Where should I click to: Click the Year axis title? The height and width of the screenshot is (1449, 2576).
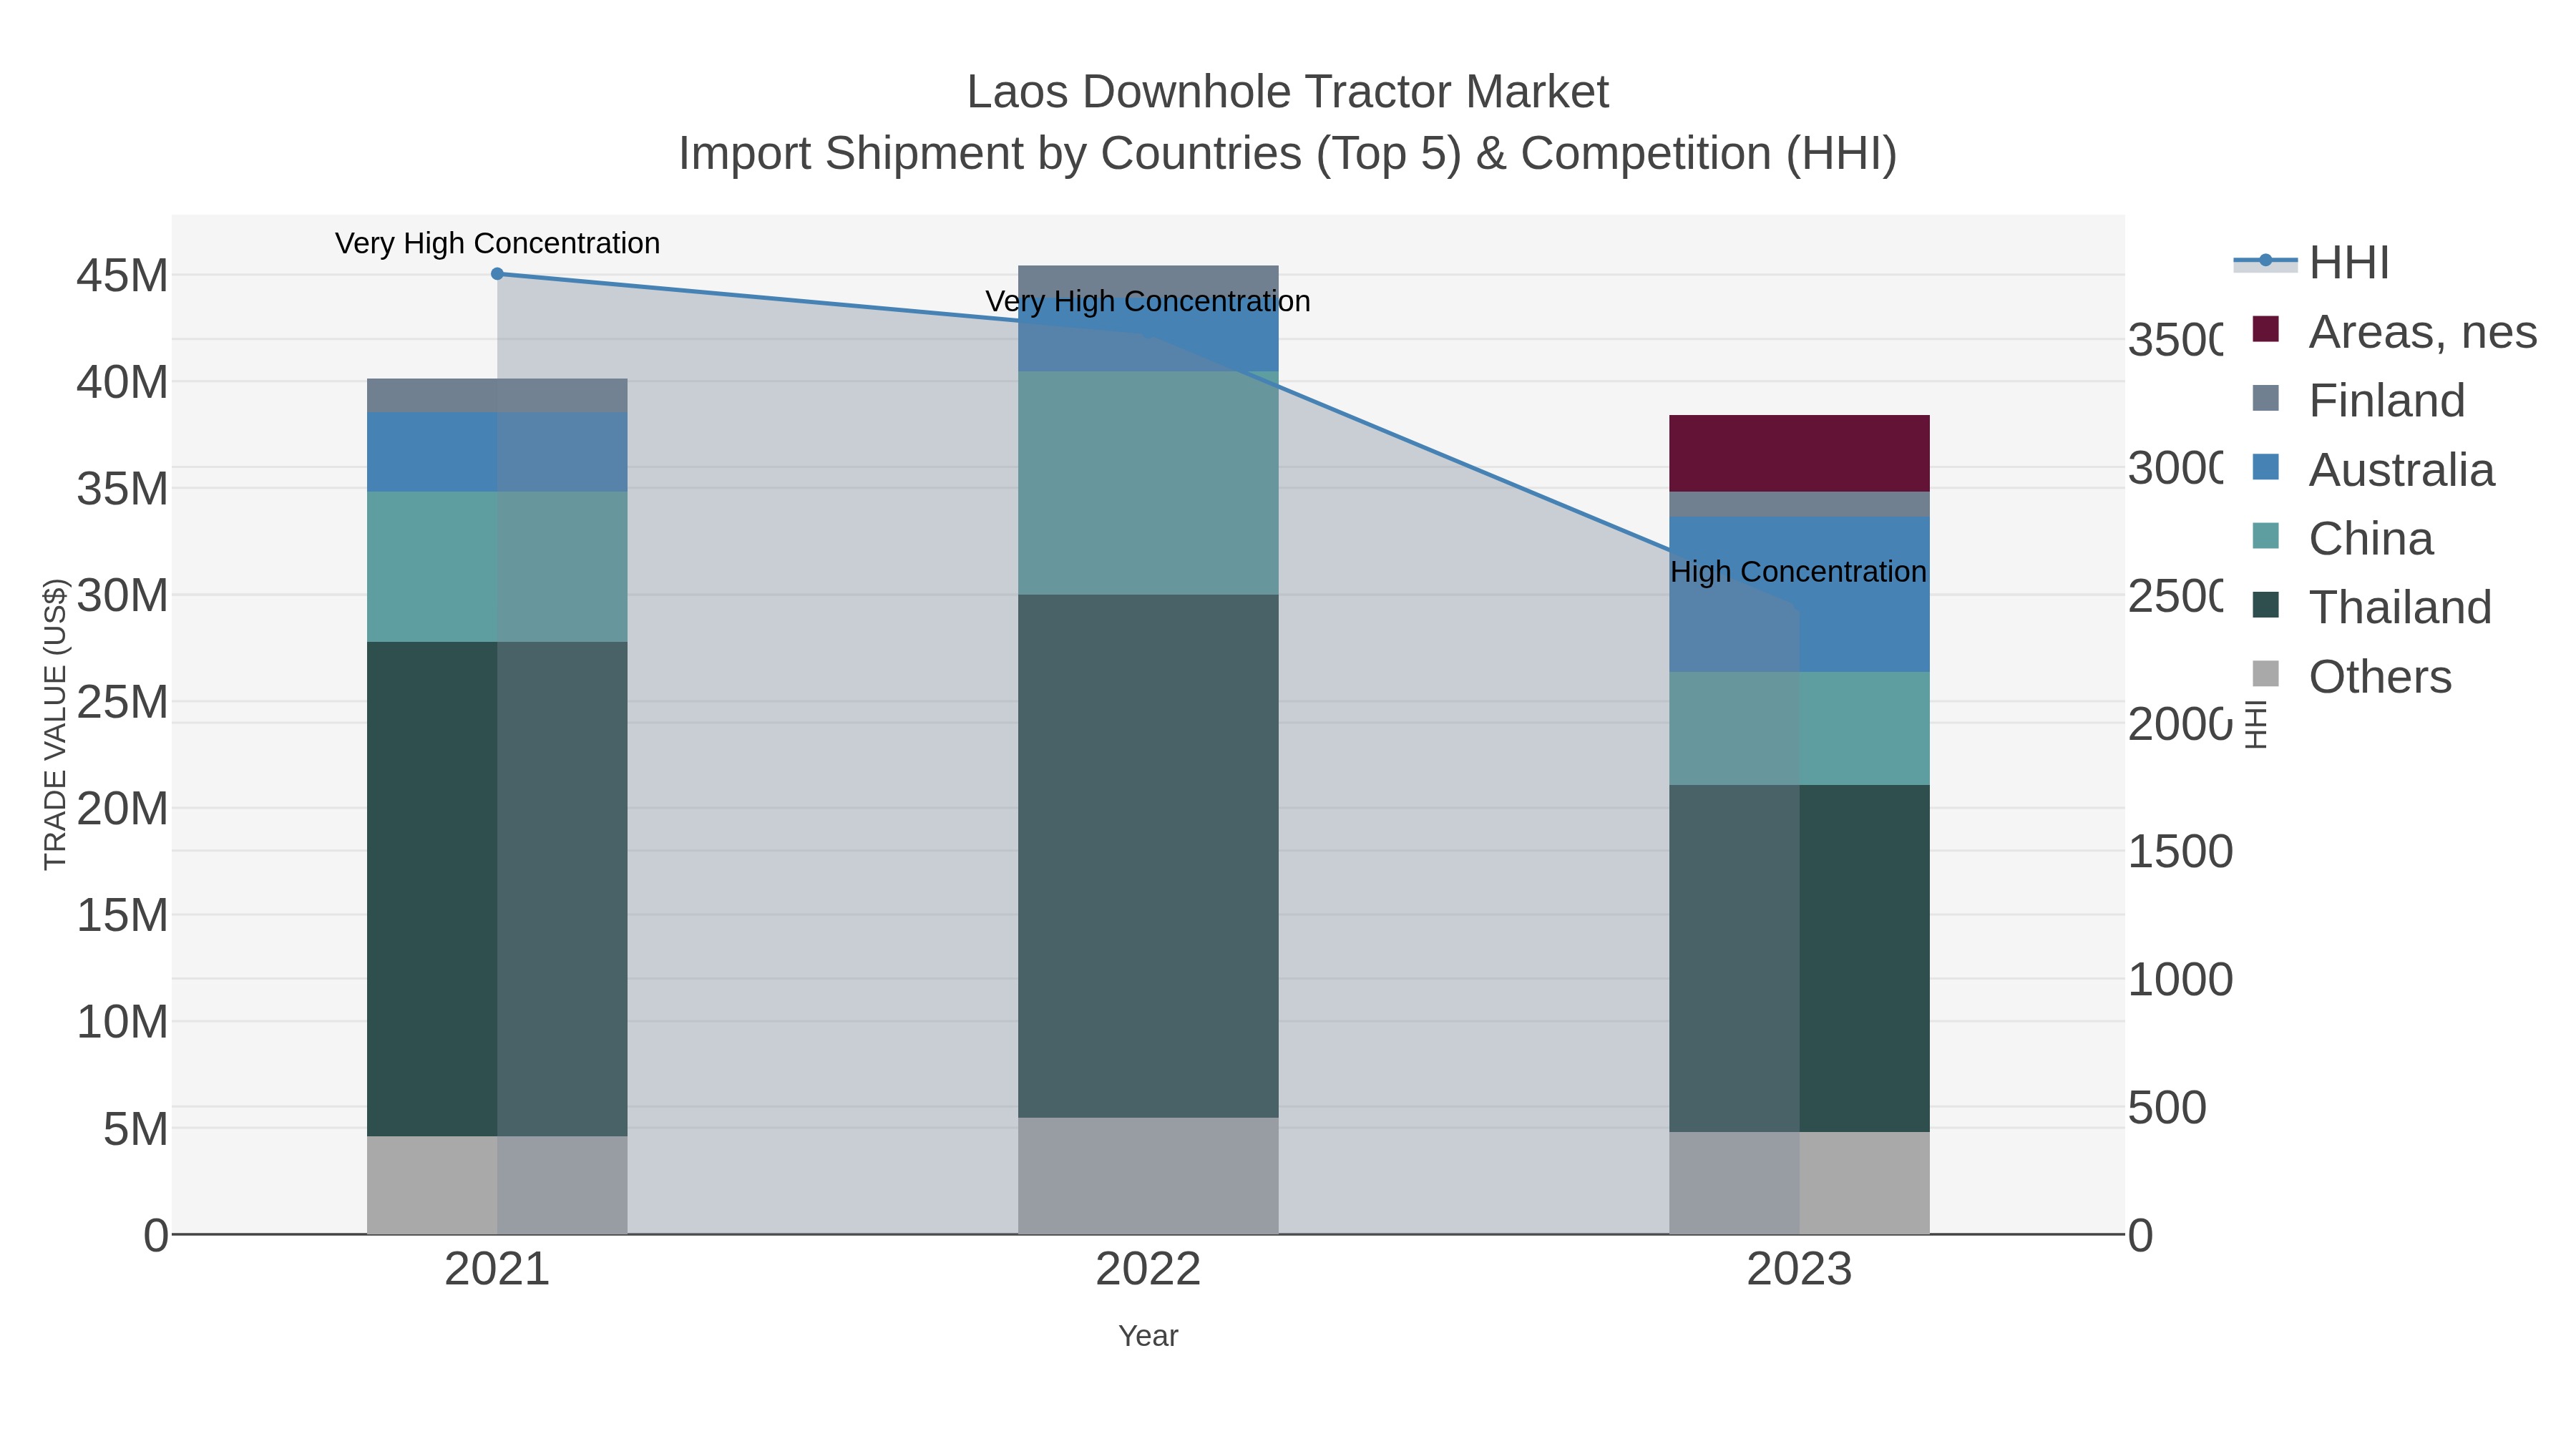click(1148, 1336)
